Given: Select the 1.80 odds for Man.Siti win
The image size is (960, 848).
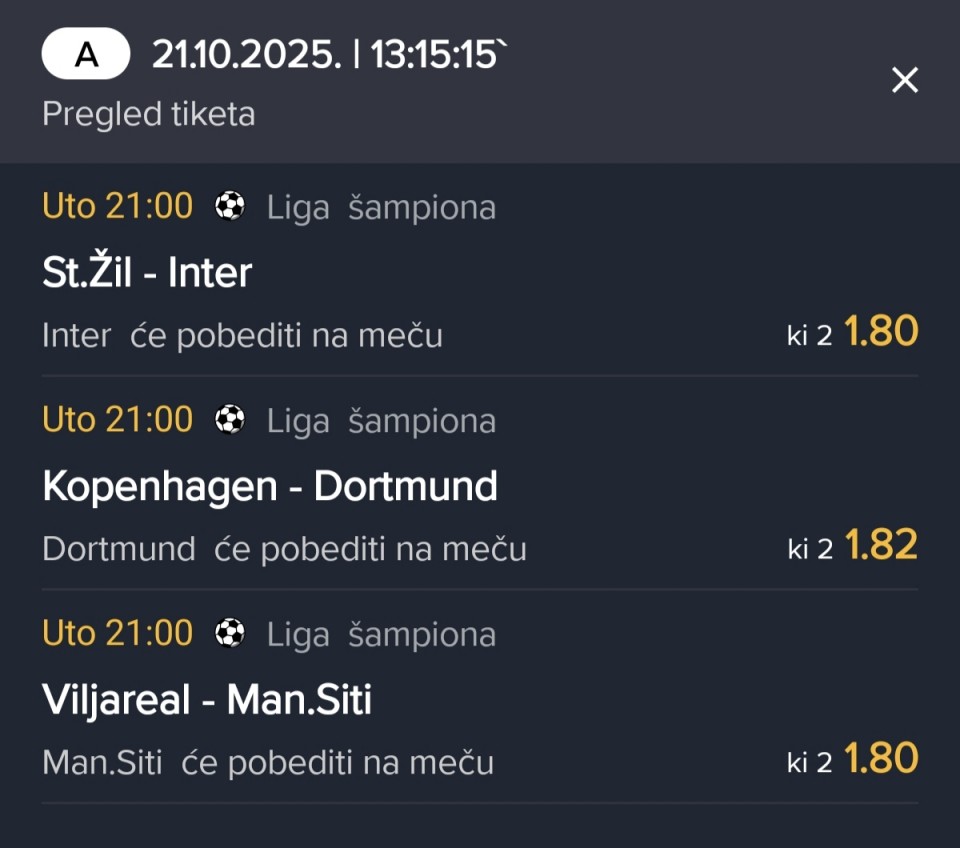Looking at the screenshot, I should click(881, 760).
